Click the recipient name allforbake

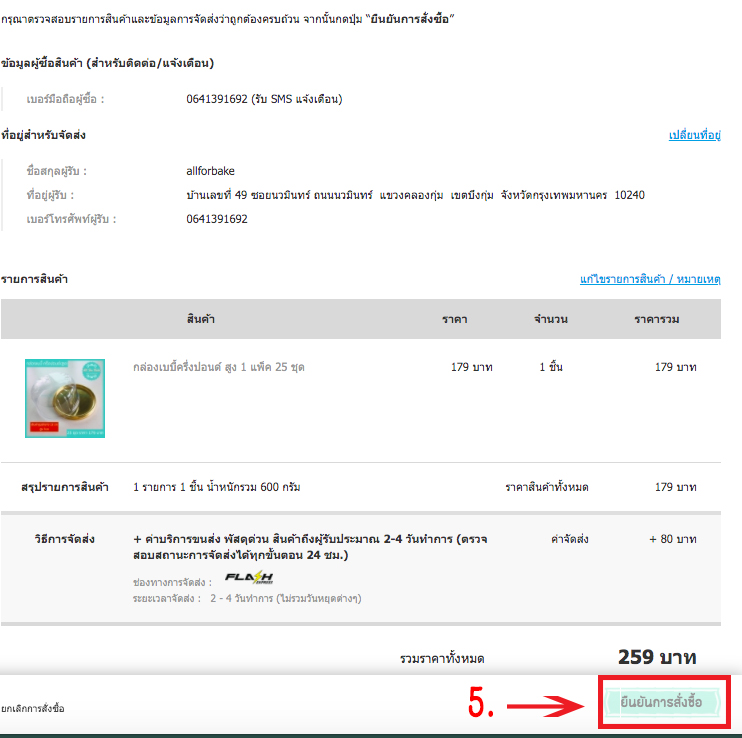(x=210, y=171)
